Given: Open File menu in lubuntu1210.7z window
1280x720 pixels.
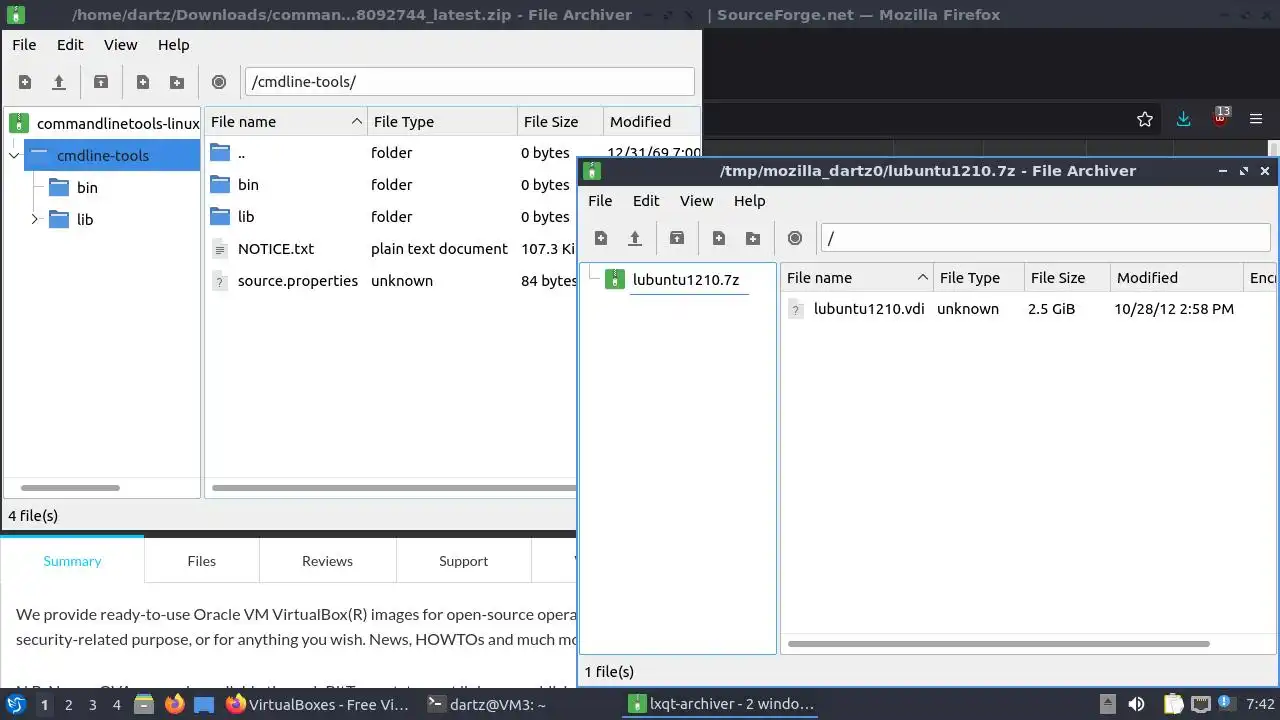Looking at the screenshot, I should coord(600,200).
